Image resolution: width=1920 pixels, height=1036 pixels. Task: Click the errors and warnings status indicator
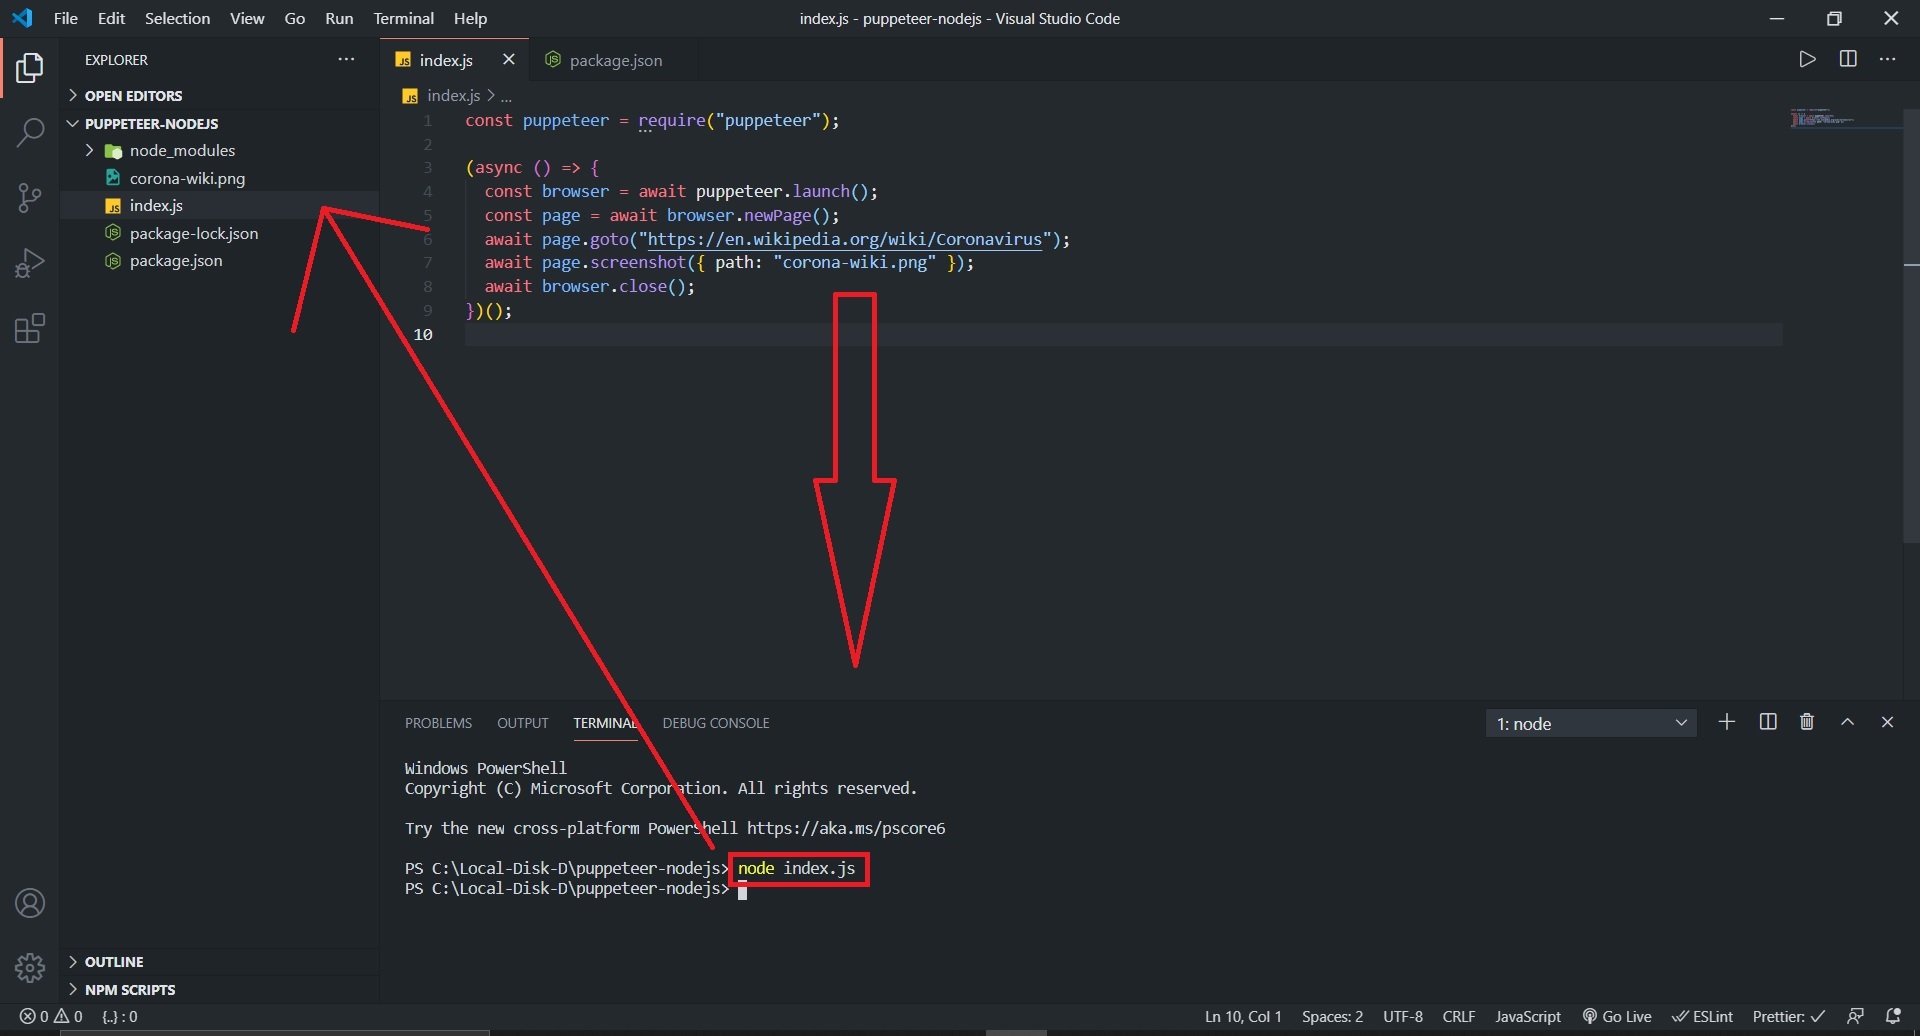click(51, 1016)
